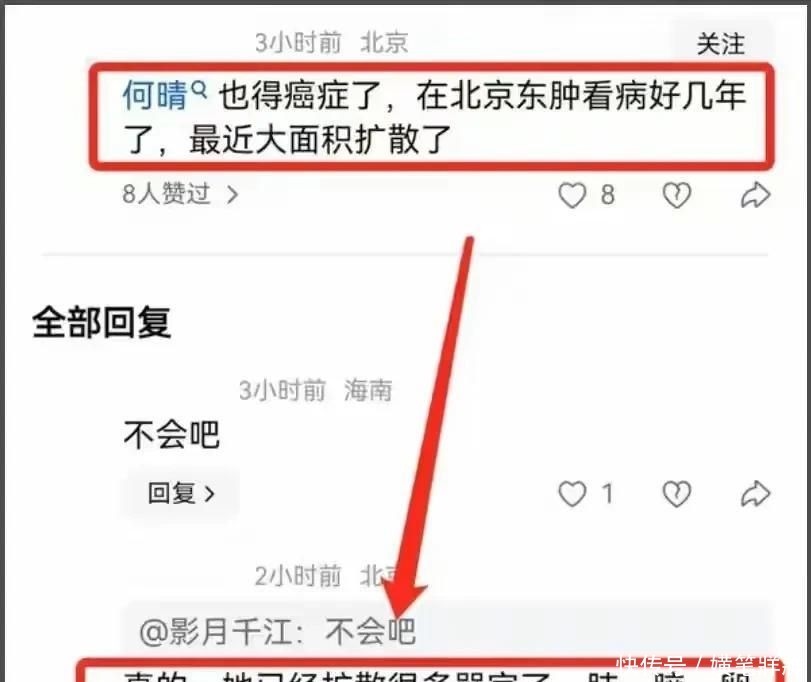Share the top comment using arrow icon
Viewport: 811px width, 682px height.
756,195
